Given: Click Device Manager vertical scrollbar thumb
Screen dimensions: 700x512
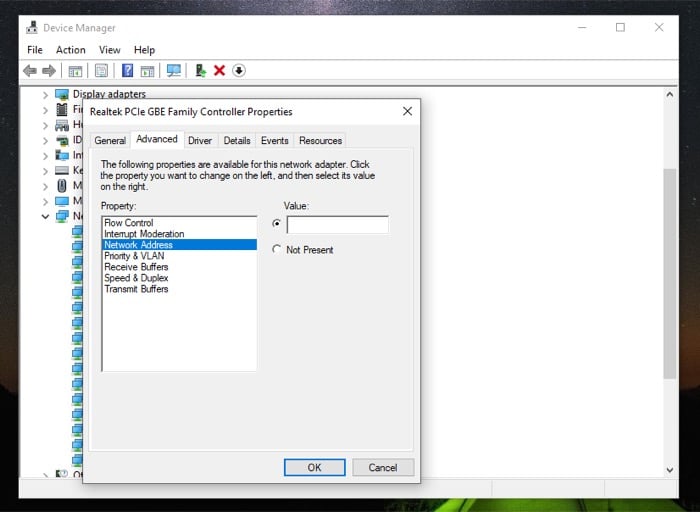Looking at the screenshot, I should click(x=669, y=274).
